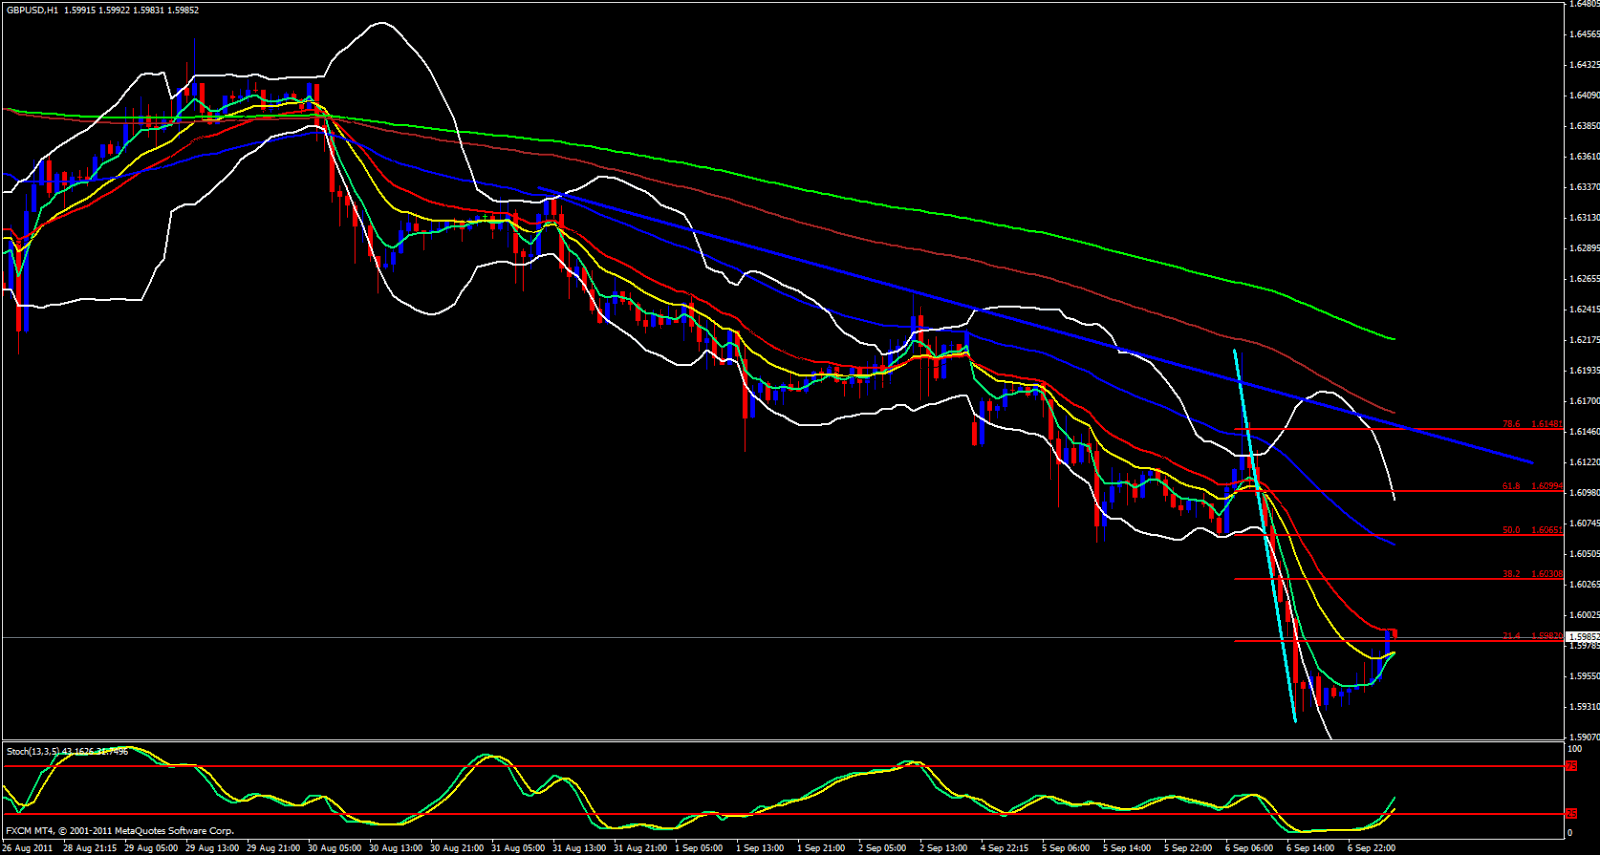Viewport: 1600px width, 855px height.
Task: Click the 2 Sep 13:00 time label
Action: (x=943, y=848)
